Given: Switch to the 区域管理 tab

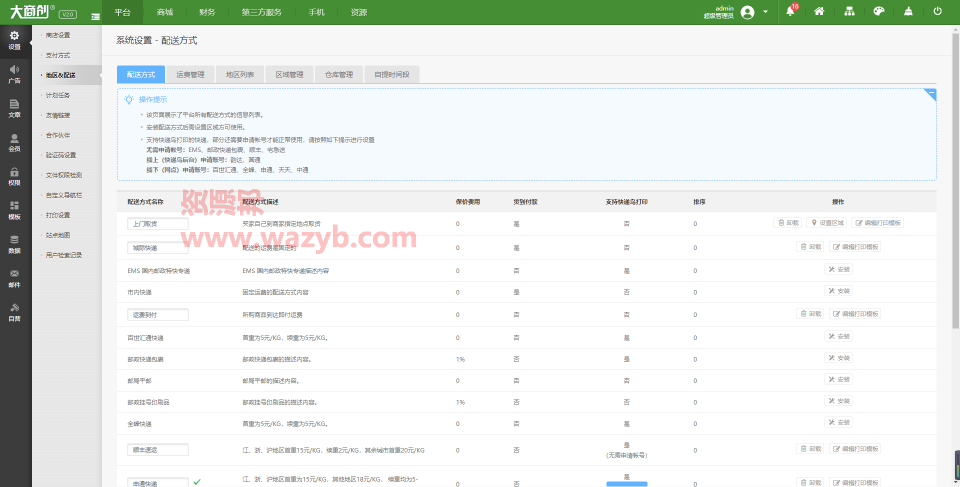Looking at the screenshot, I should tap(290, 74).
